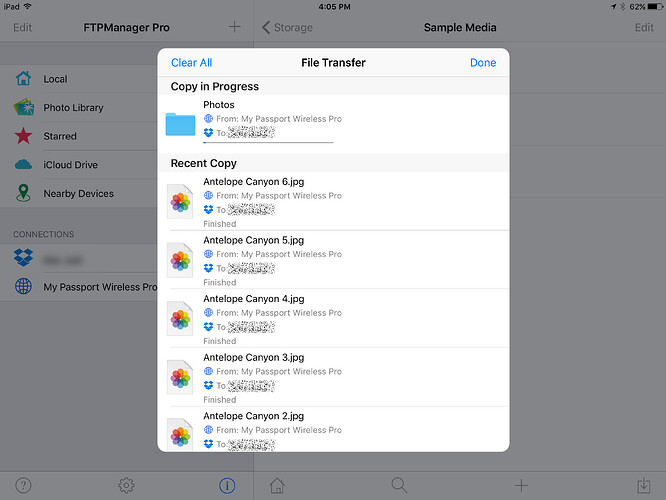This screenshot has height=500, width=666.
Task: Select Antelope Canyon 6.jpg thumbnail
Action: tap(180, 201)
